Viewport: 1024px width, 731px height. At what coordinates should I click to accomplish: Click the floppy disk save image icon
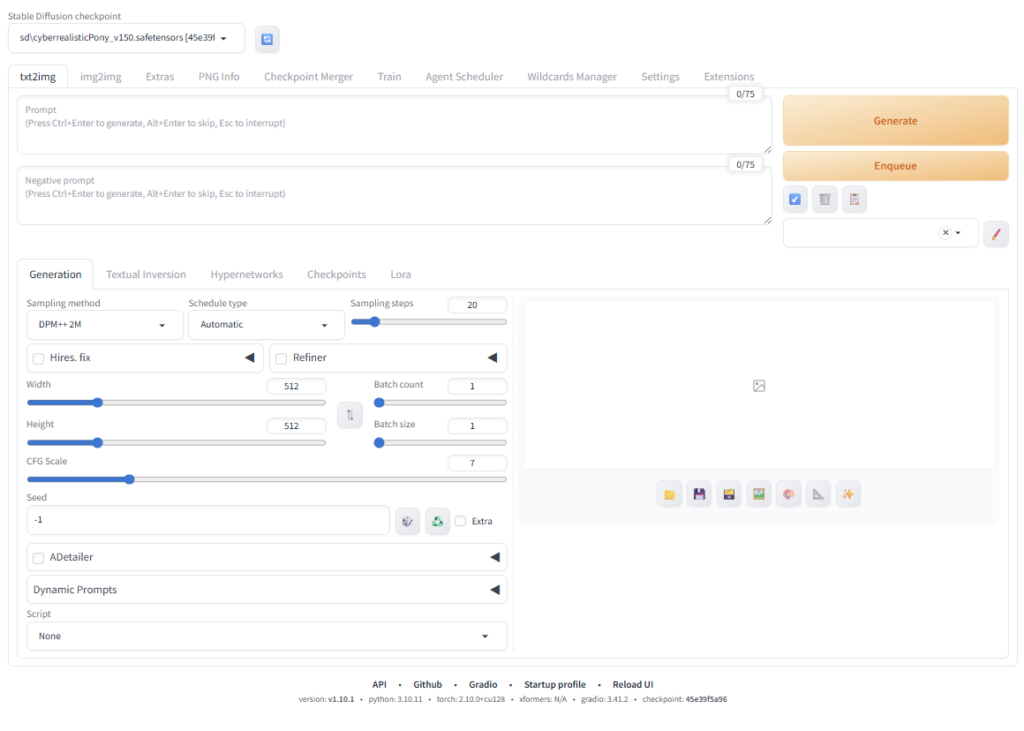click(699, 494)
